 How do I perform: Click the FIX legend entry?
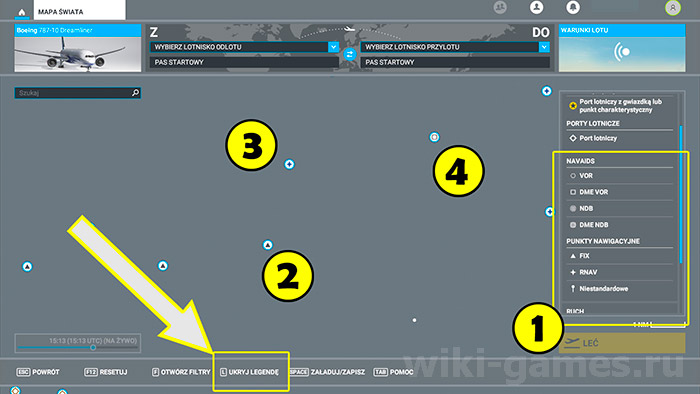(620, 256)
